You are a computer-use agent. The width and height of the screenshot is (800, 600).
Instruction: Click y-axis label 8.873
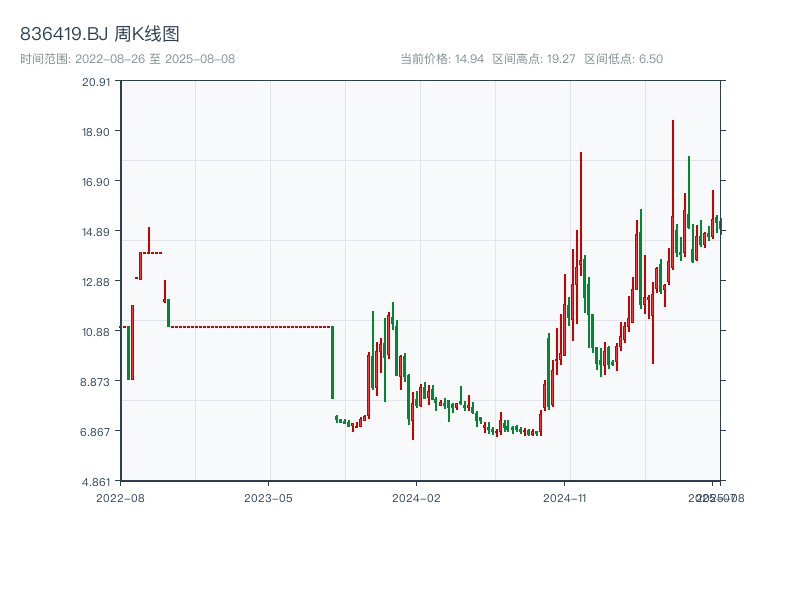tap(95, 382)
